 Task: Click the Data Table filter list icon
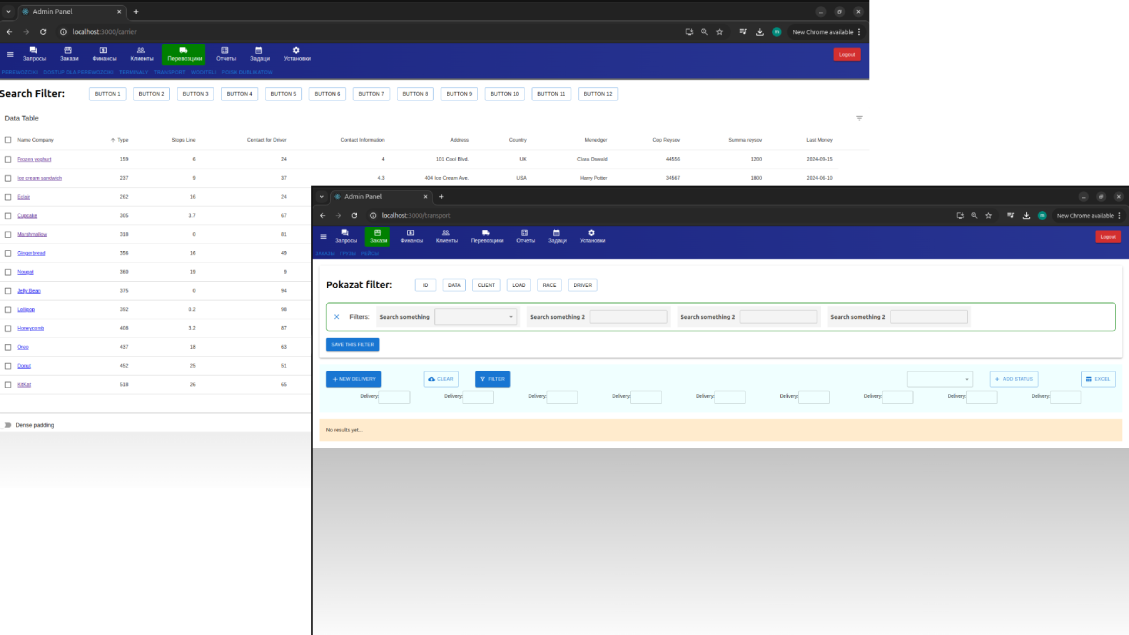[x=859, y=118]
